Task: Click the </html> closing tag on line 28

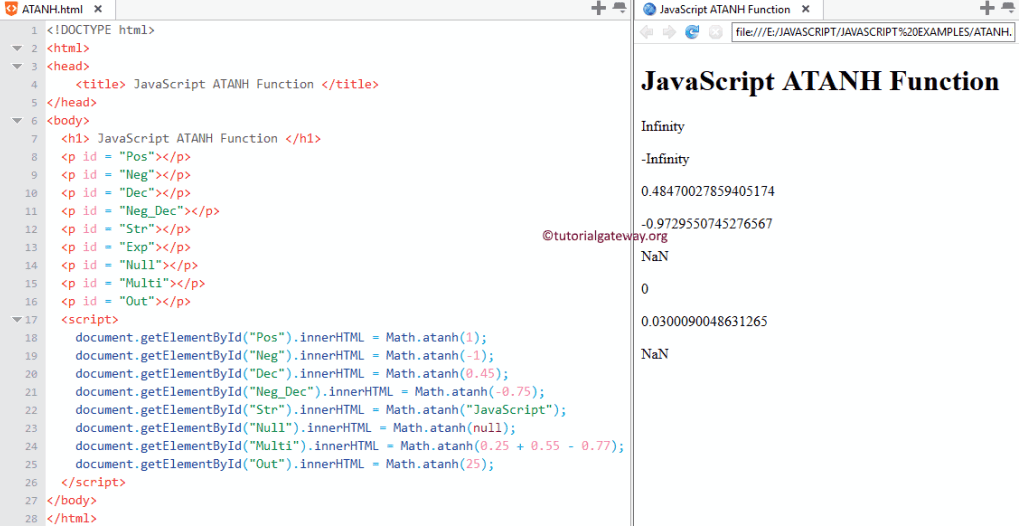Action: click(71, 519)
